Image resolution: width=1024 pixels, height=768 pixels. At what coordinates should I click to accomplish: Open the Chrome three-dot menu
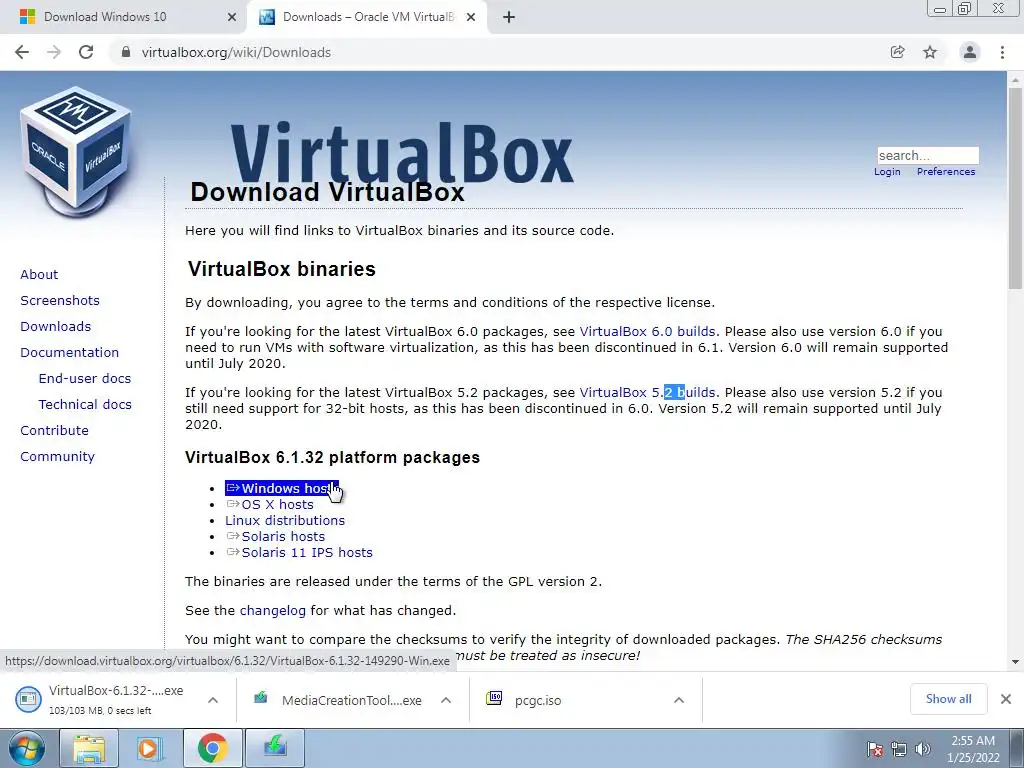(x=1002, y=52)
